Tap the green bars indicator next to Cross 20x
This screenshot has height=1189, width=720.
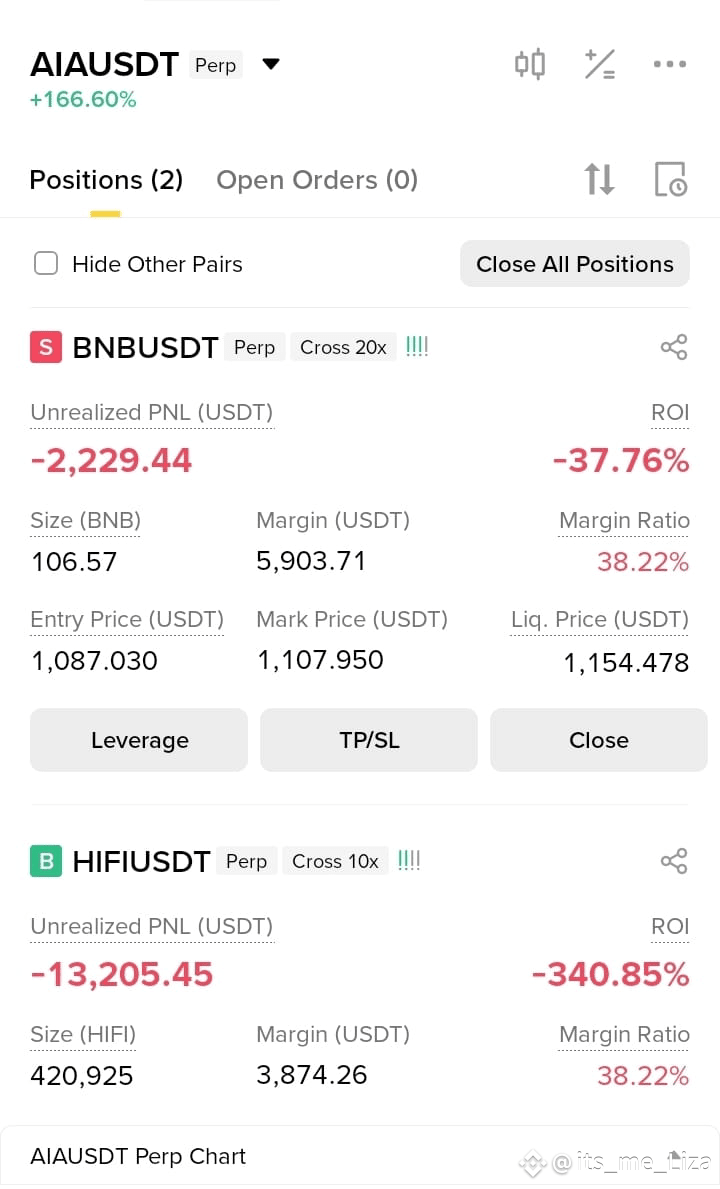417,347
